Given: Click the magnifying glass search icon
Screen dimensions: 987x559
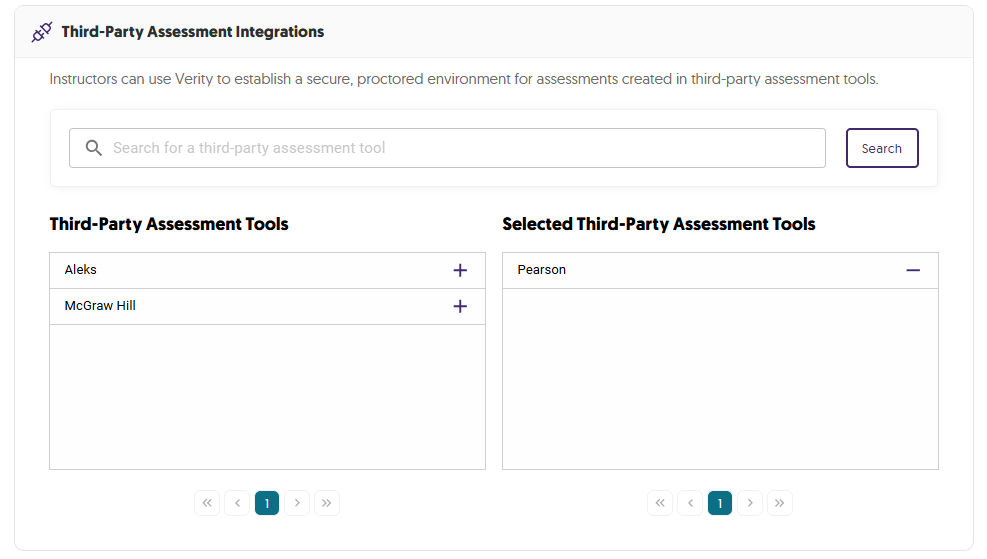Looking at the screenshot, I should tap(94, 148).
